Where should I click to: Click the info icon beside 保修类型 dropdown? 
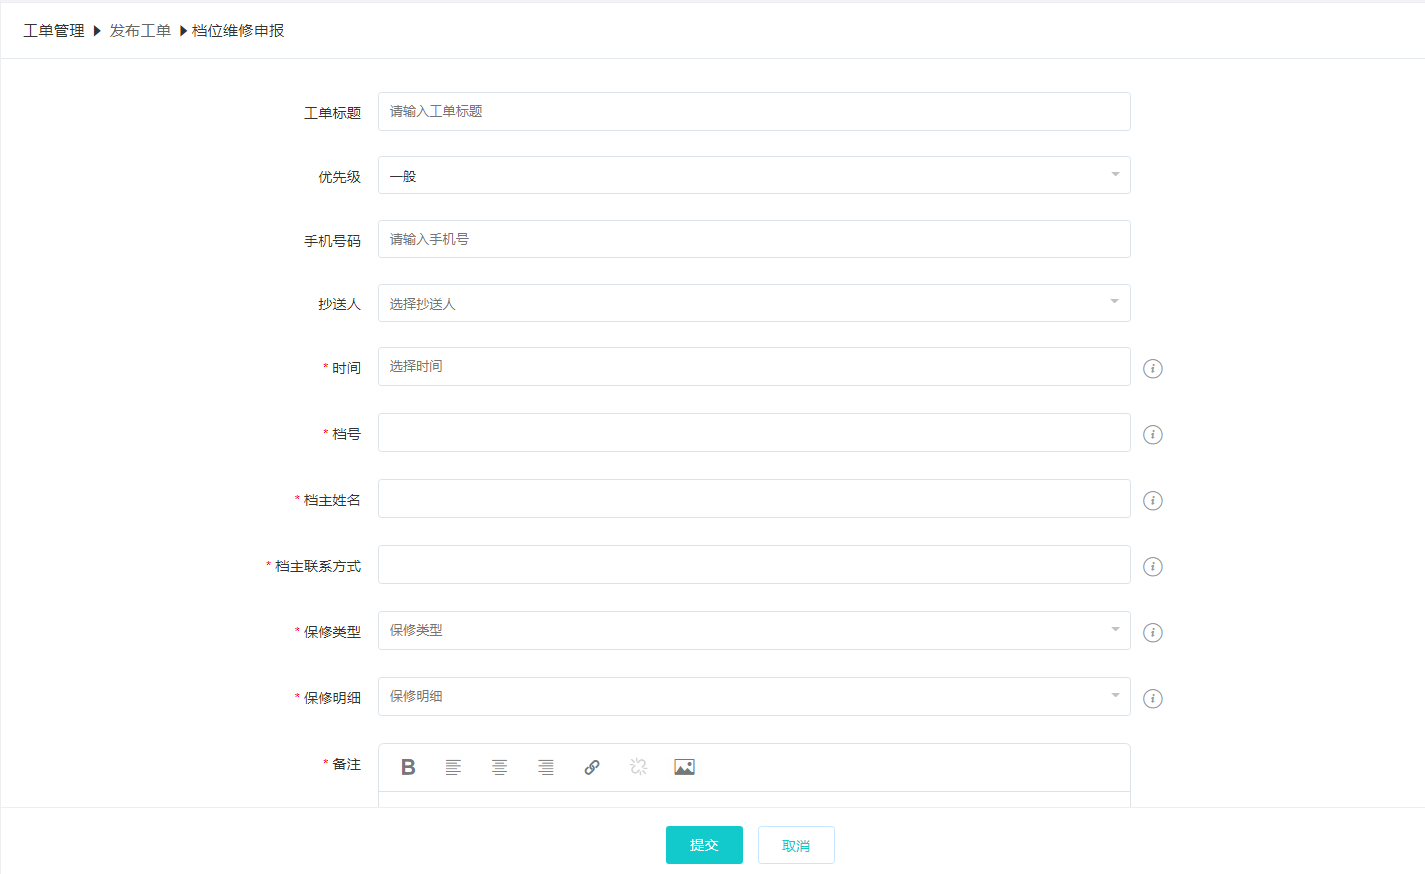pos(1153,632)
